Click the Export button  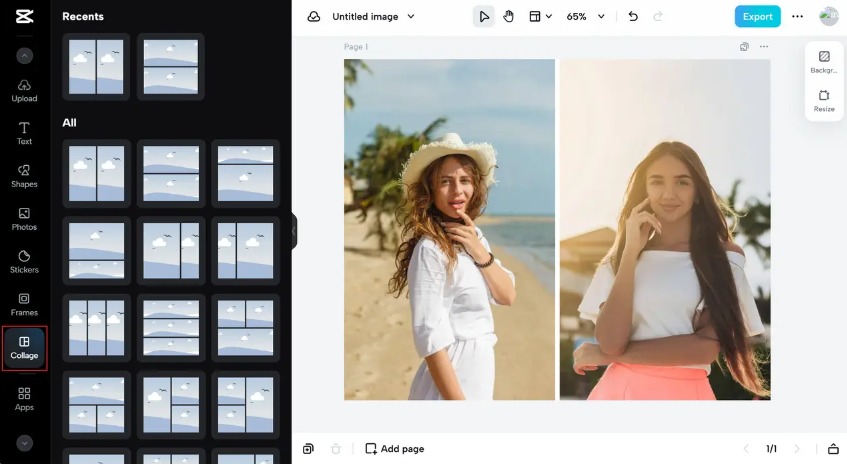[757, 17]
